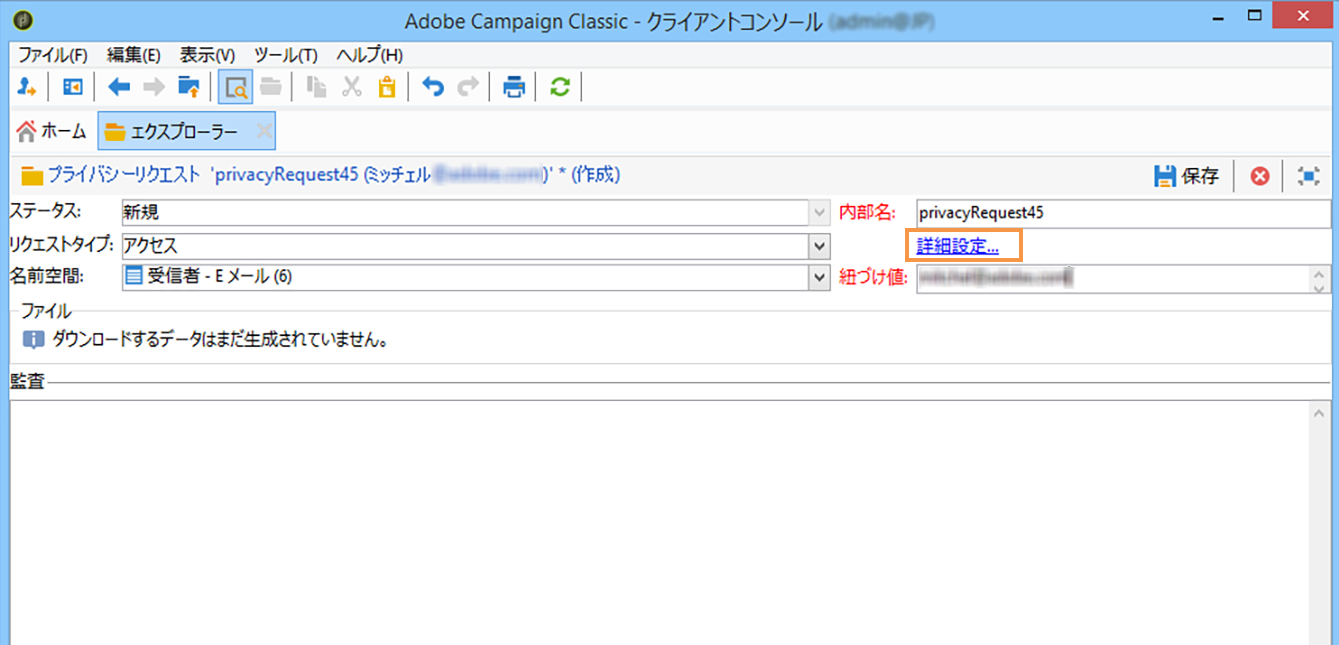This screenshot has width=1339, height=645.
Task: Open the ヘルプ(H) menu
Action: point(370,55)
